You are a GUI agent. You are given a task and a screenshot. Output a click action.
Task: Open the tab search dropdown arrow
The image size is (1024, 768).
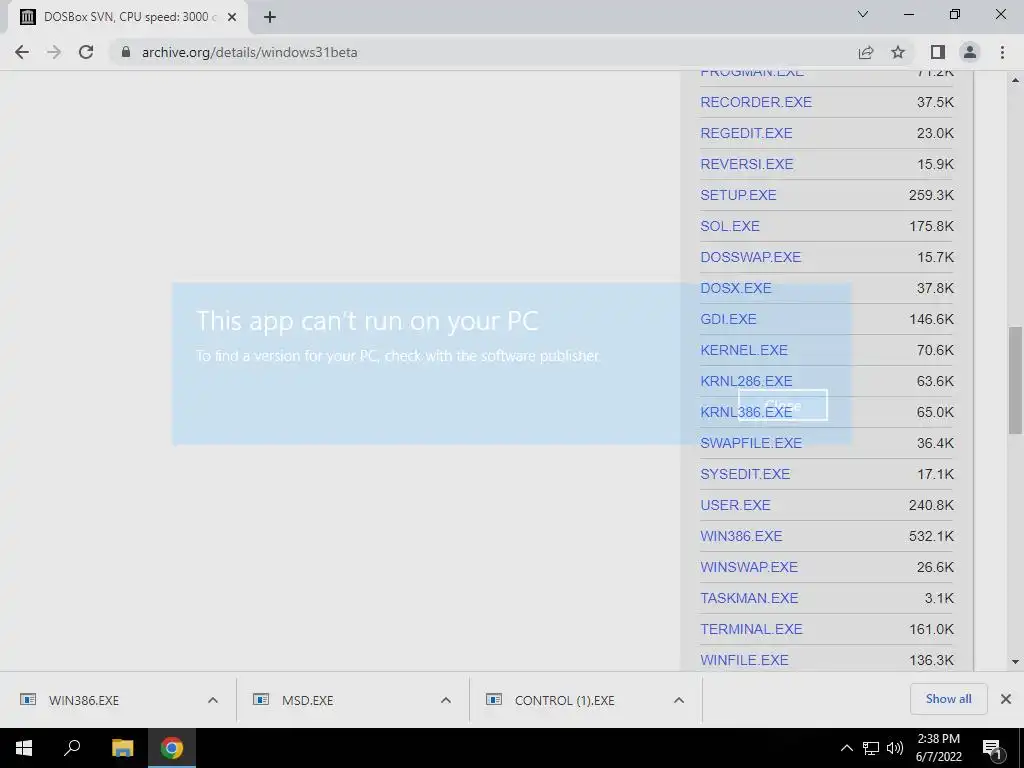point(863,14)
